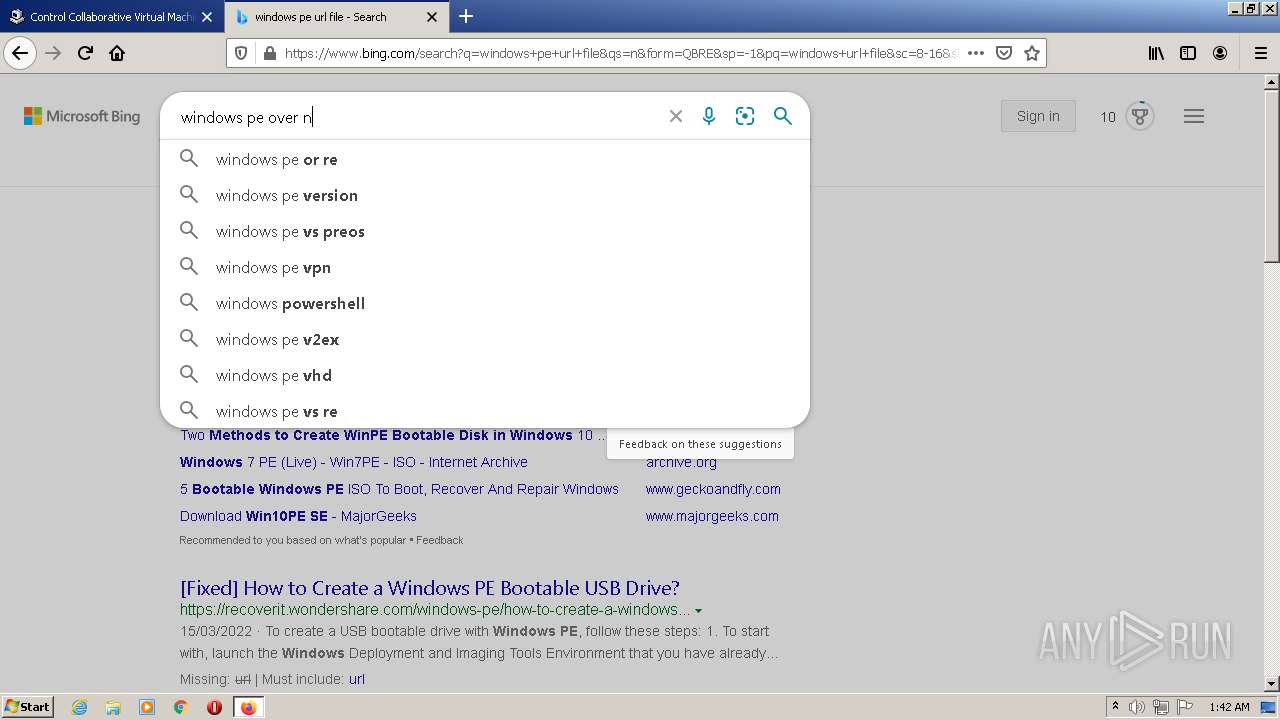Search using an image
The width and height of the screenshot is (1280, 720).
tap(745, 116)
